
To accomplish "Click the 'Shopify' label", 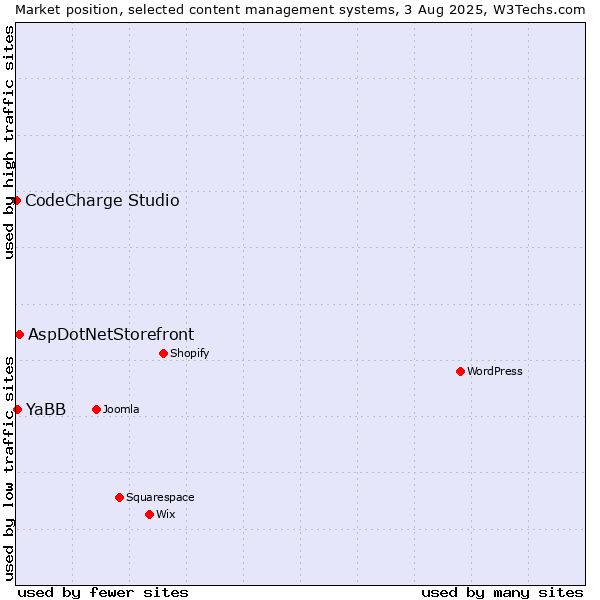I will click(x=189, y=353).
